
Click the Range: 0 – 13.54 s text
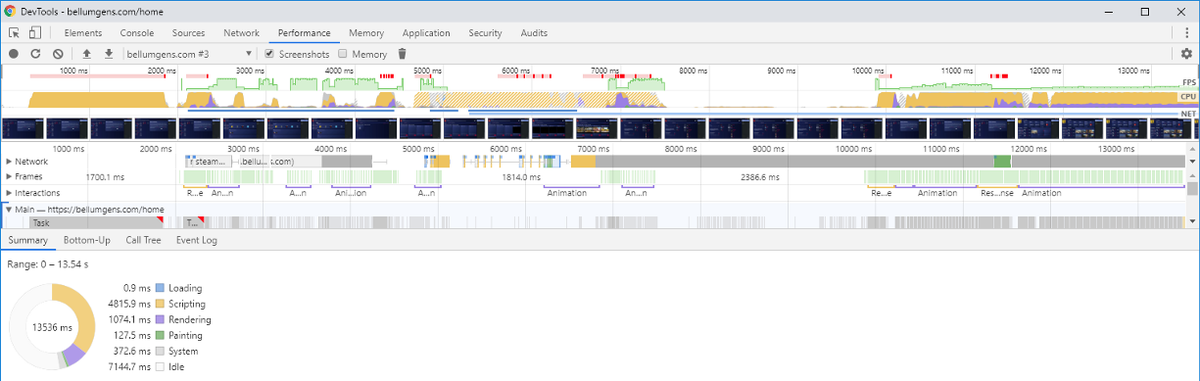(x=47, y=264)
